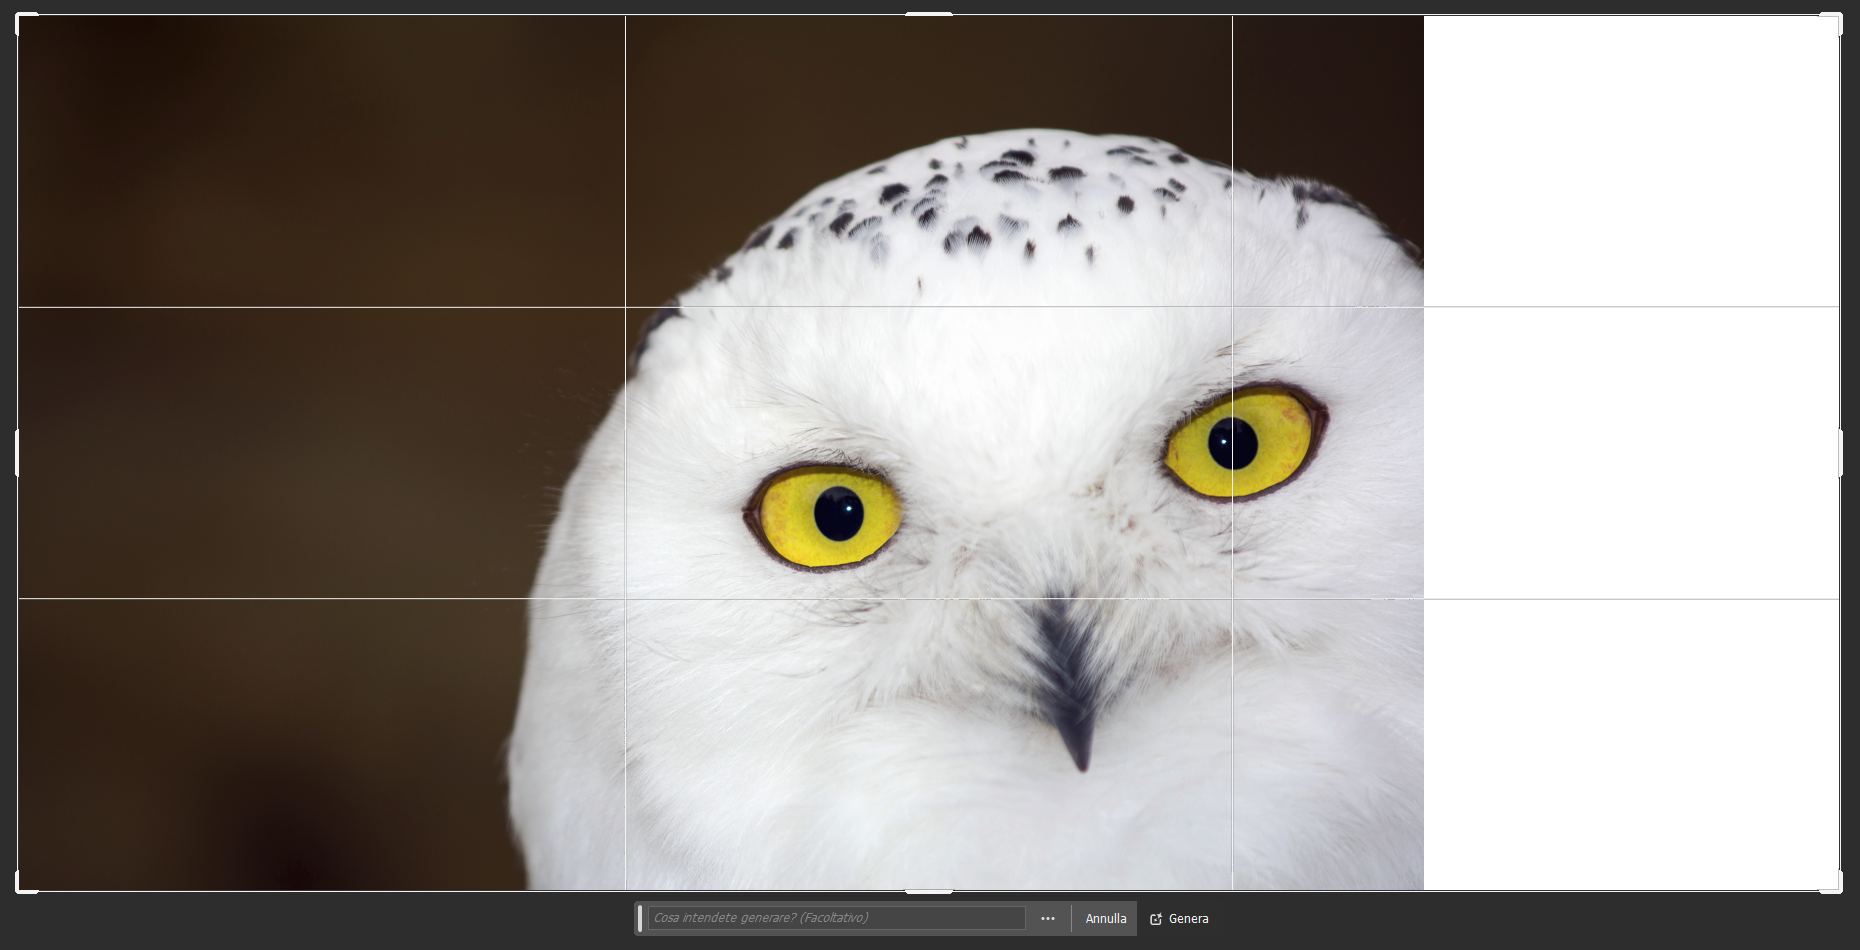Grab the right-middle edge crop handle
The height and width of the screenshot is (950, 1860).
pos(1841,453)
